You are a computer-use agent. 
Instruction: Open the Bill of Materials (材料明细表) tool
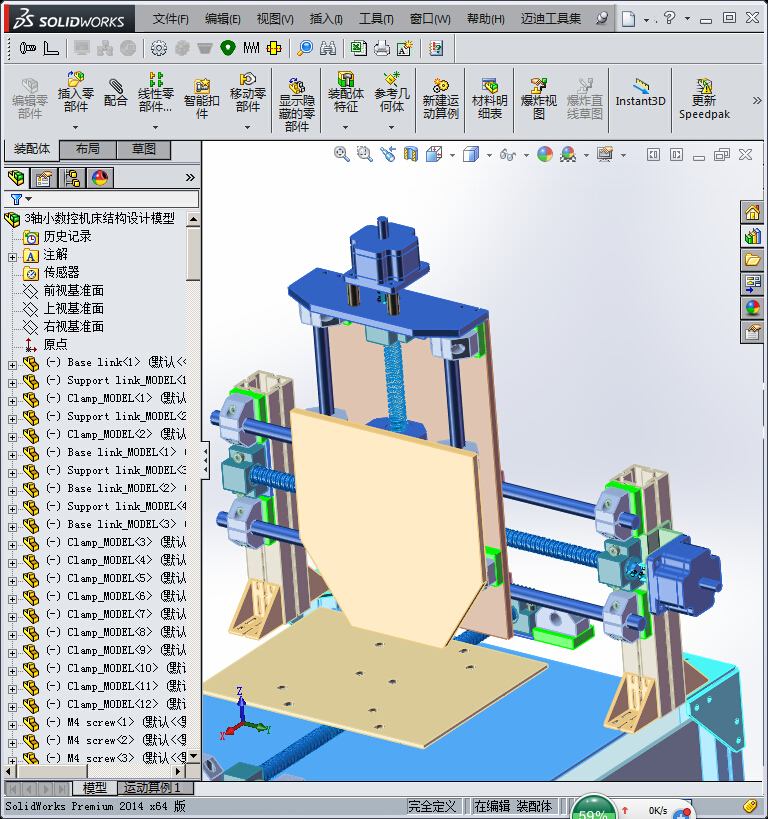point(490,98)
